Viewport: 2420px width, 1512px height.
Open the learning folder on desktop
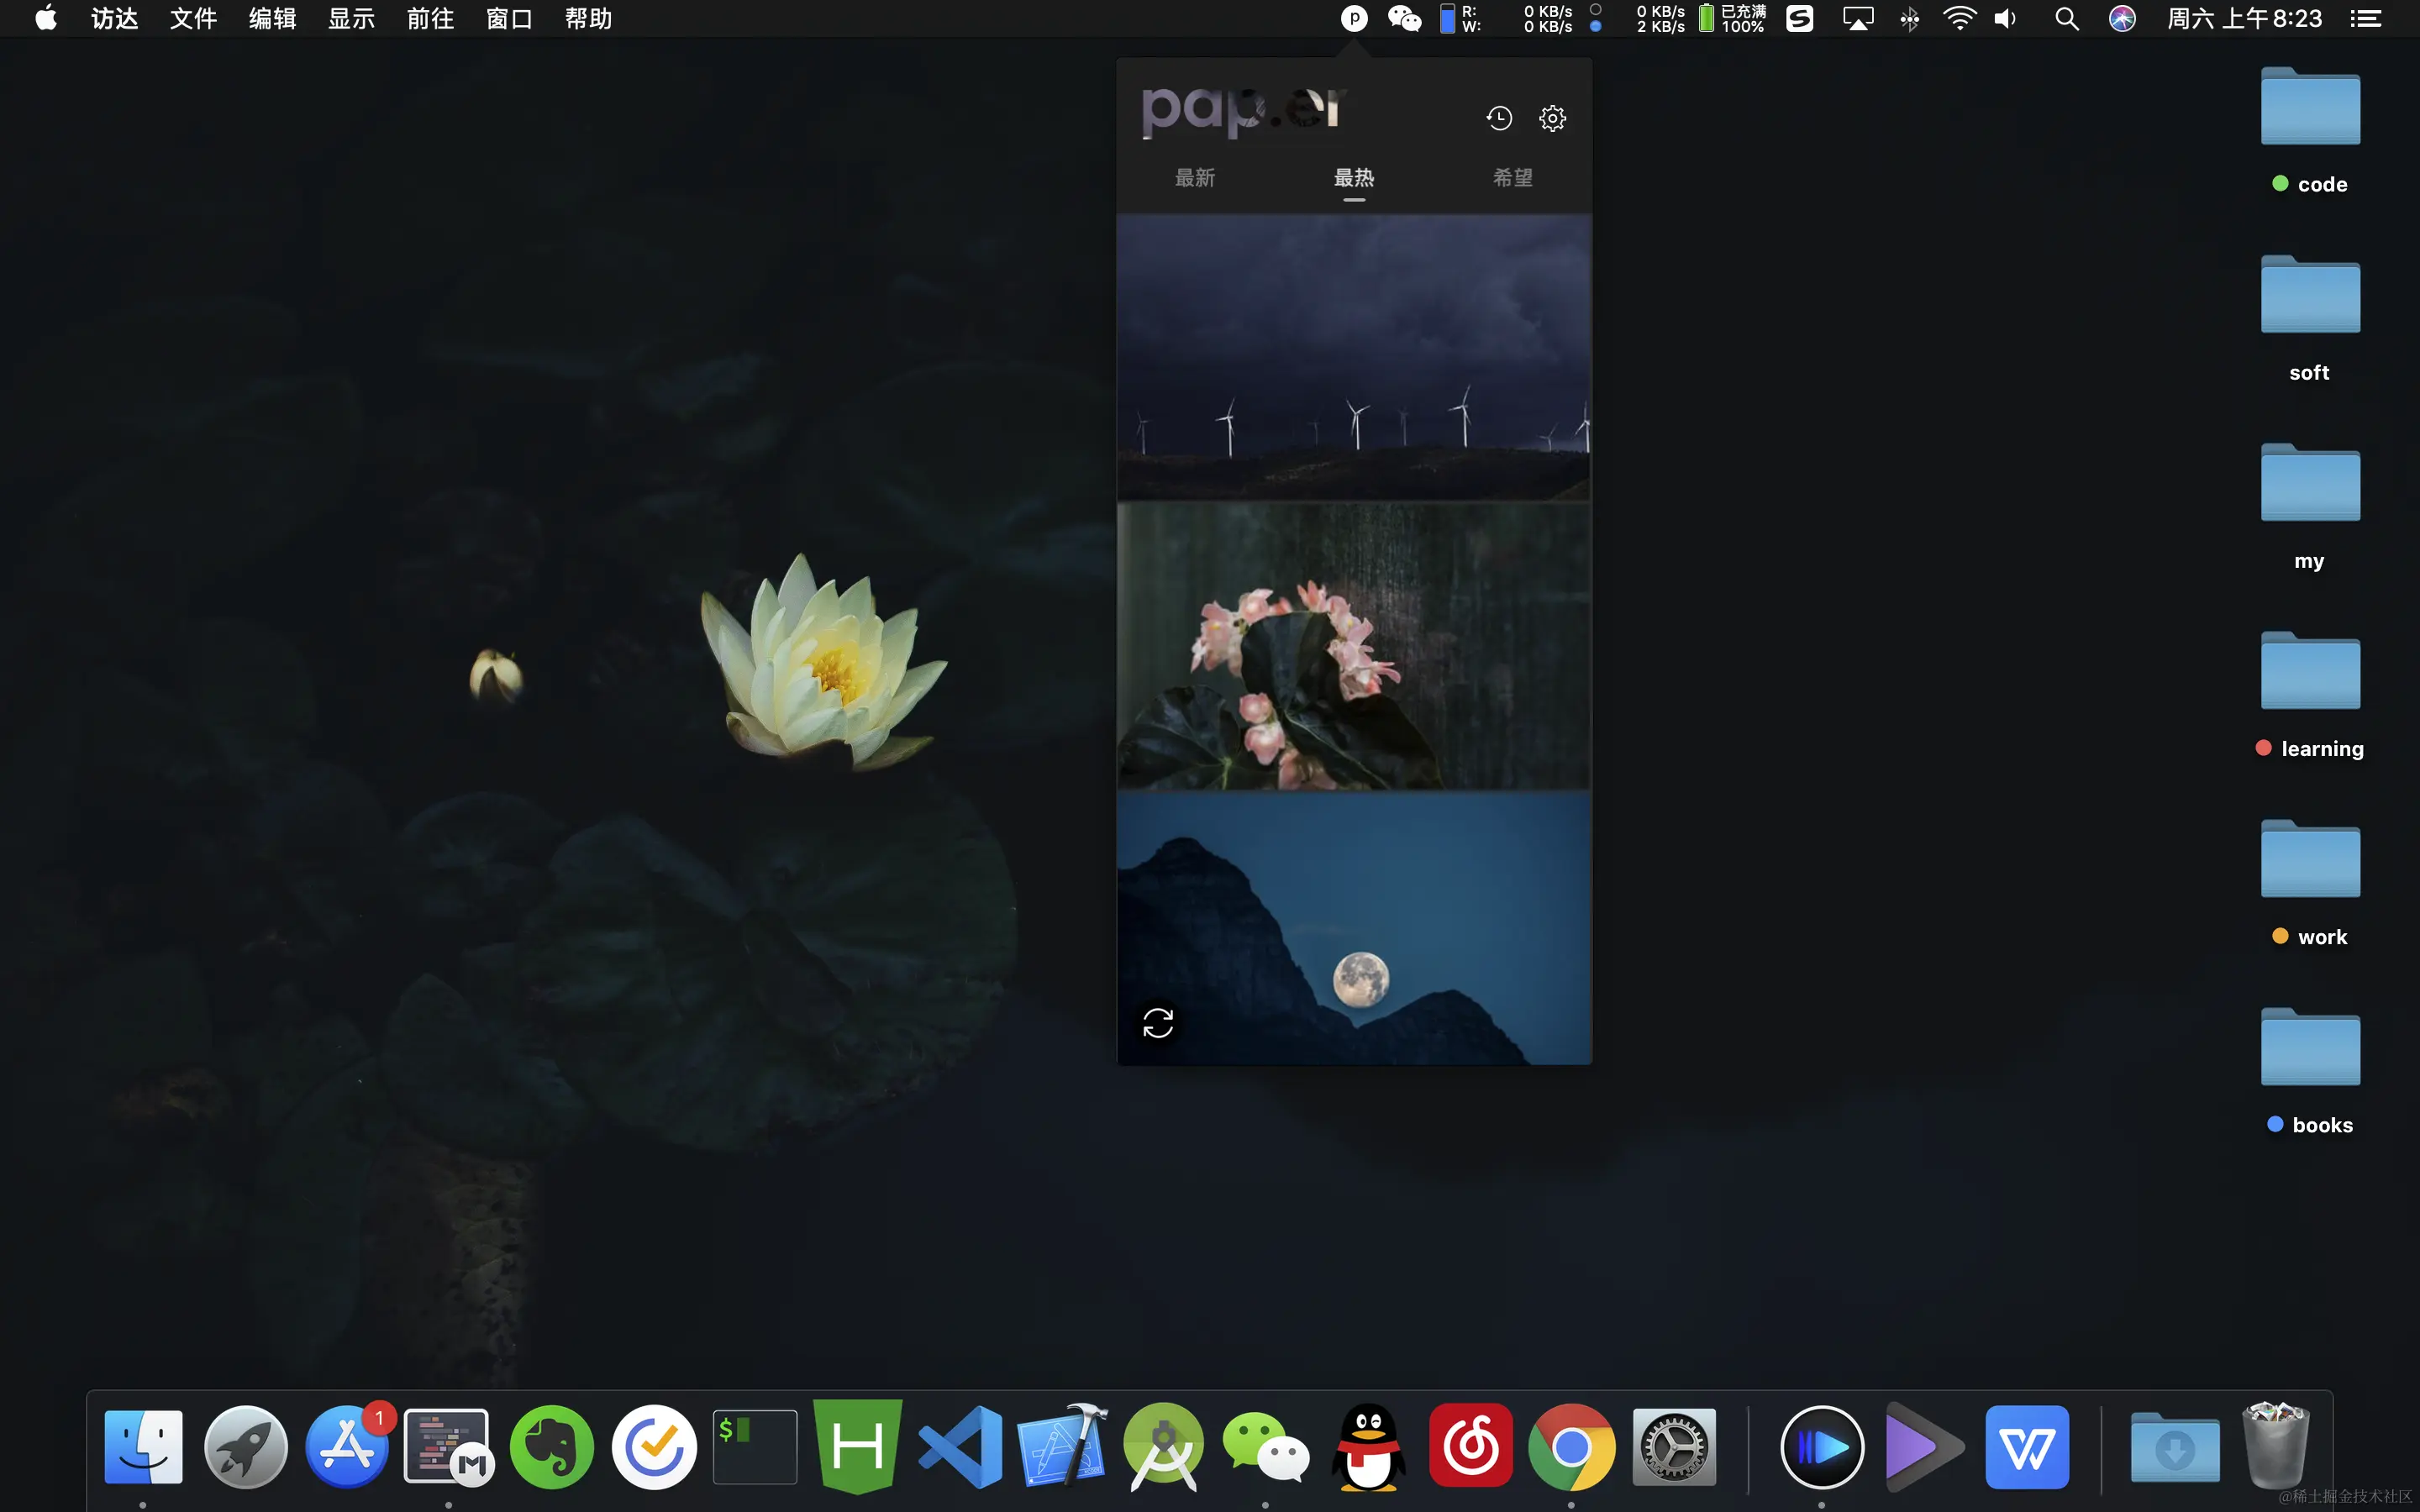(x=2310, y=674)
